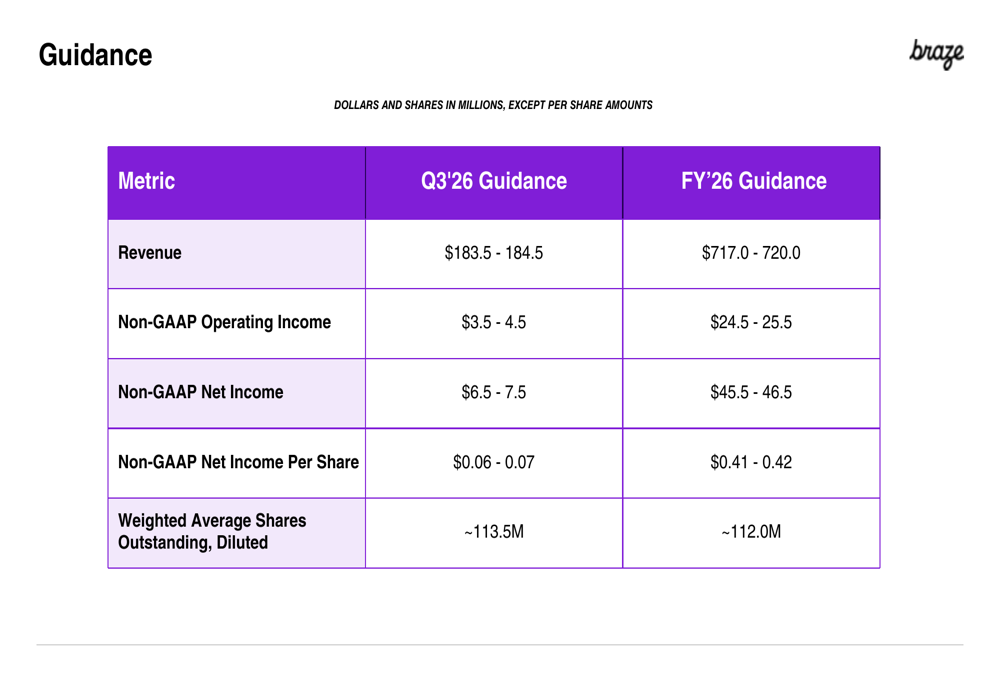Click the $3.5 - 4.5 operating income cell
Viewport: 1000px width, 685px height.
[494, 323]
